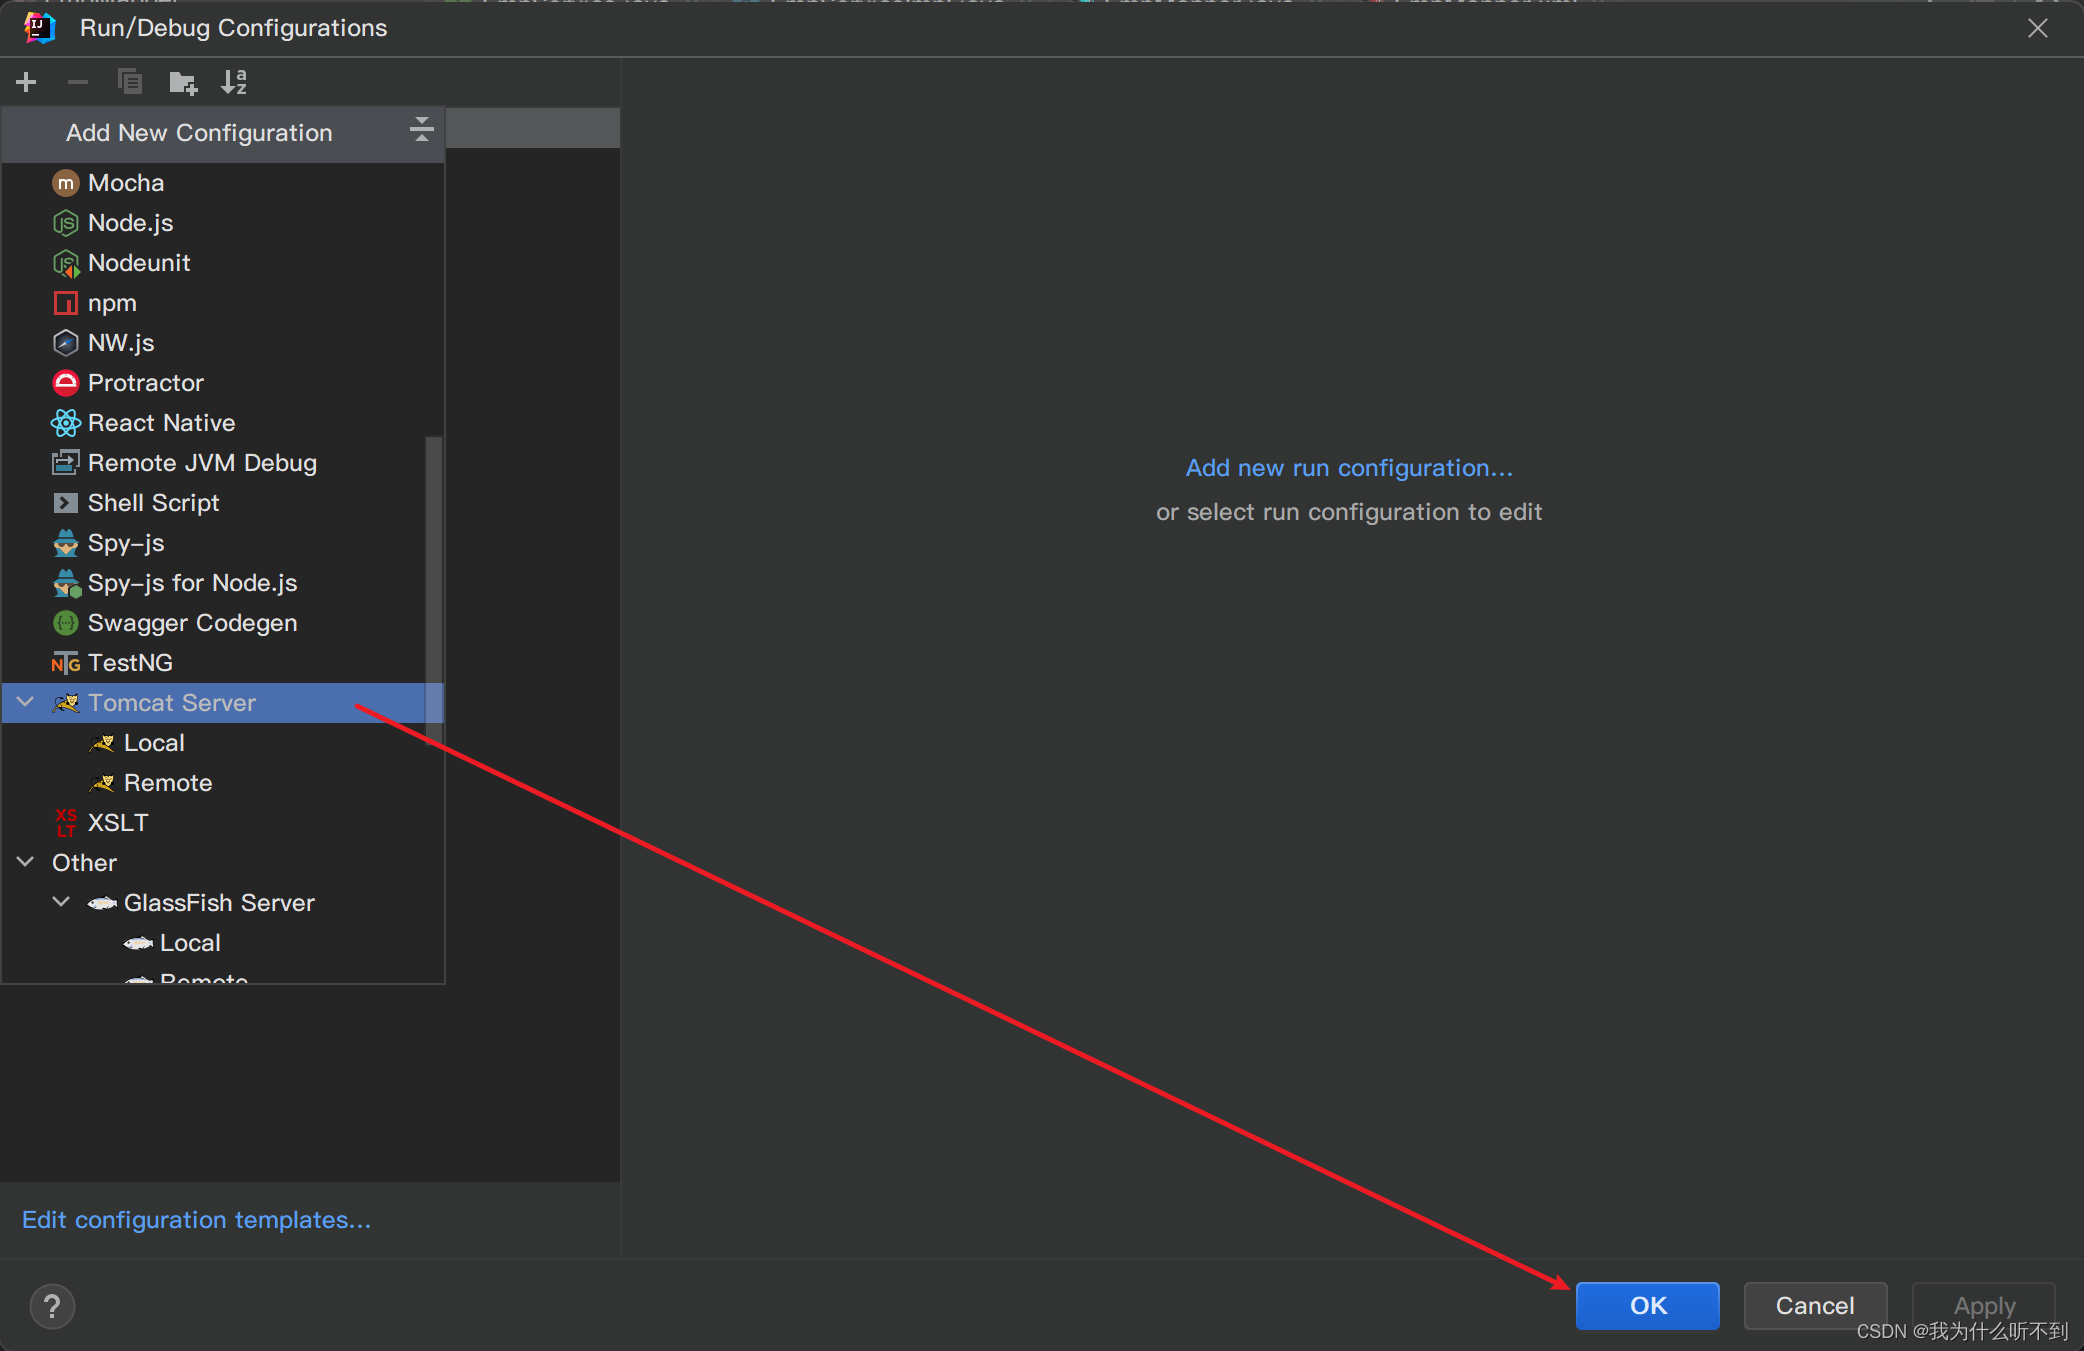Open Add new run configuration link
Screen dimensions: 2084x1351
(1348, 468)
